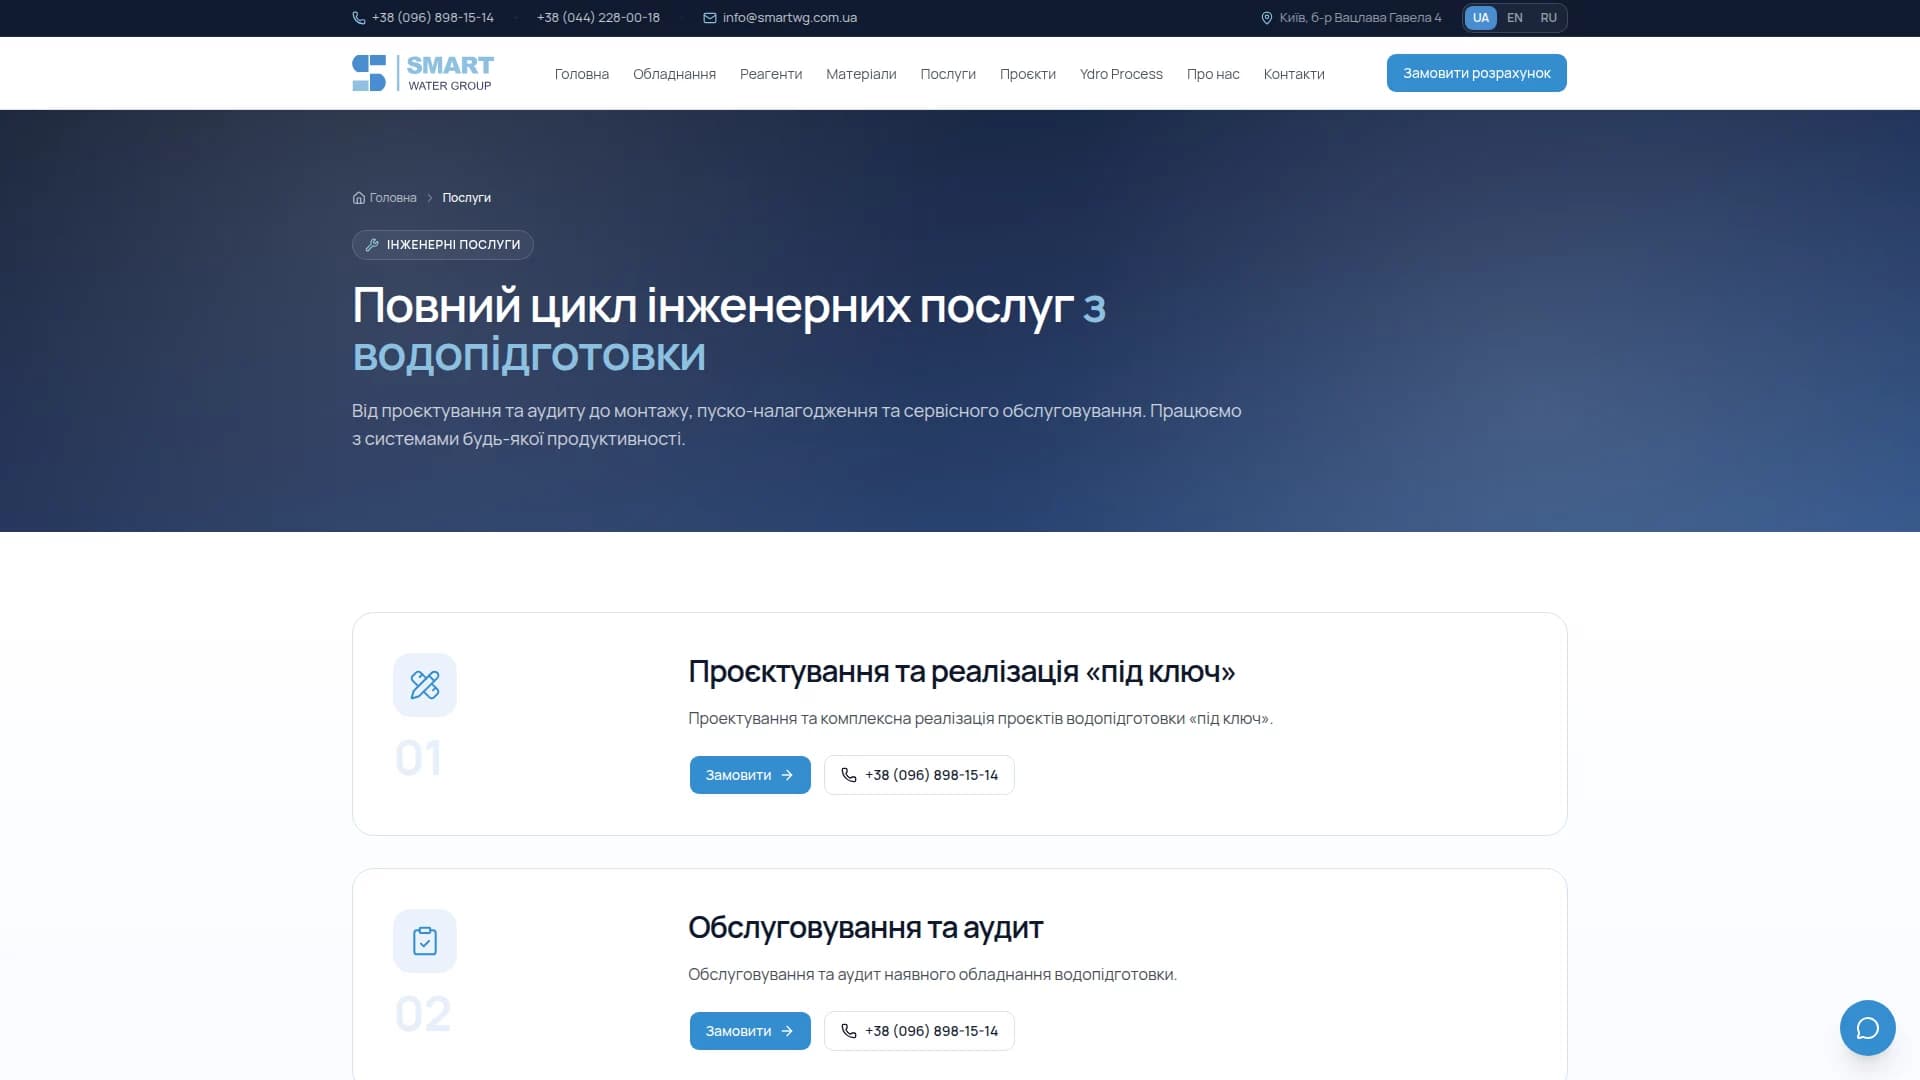Click Замовити on the «під ключ» card
The image size is (1920, 1080).
750,775
